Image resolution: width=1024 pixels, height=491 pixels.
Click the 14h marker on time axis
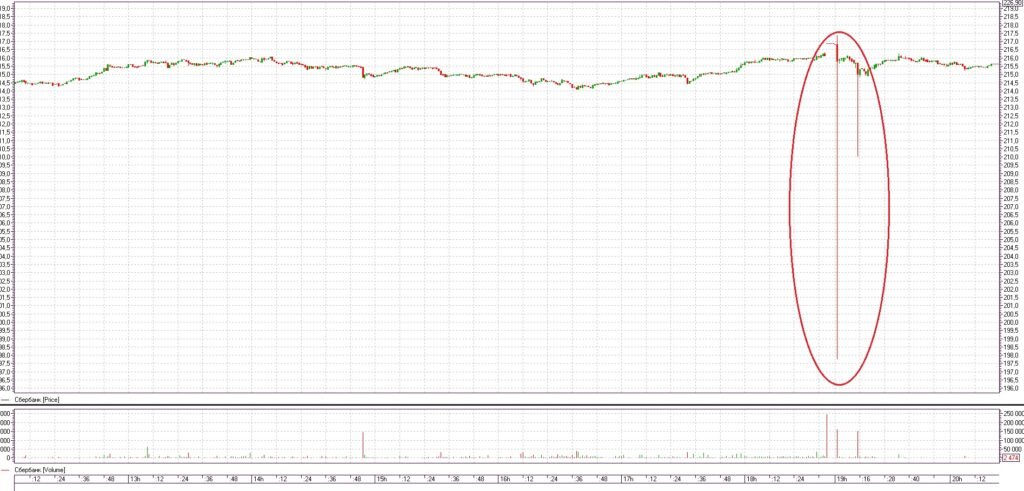tap(258, 479)
